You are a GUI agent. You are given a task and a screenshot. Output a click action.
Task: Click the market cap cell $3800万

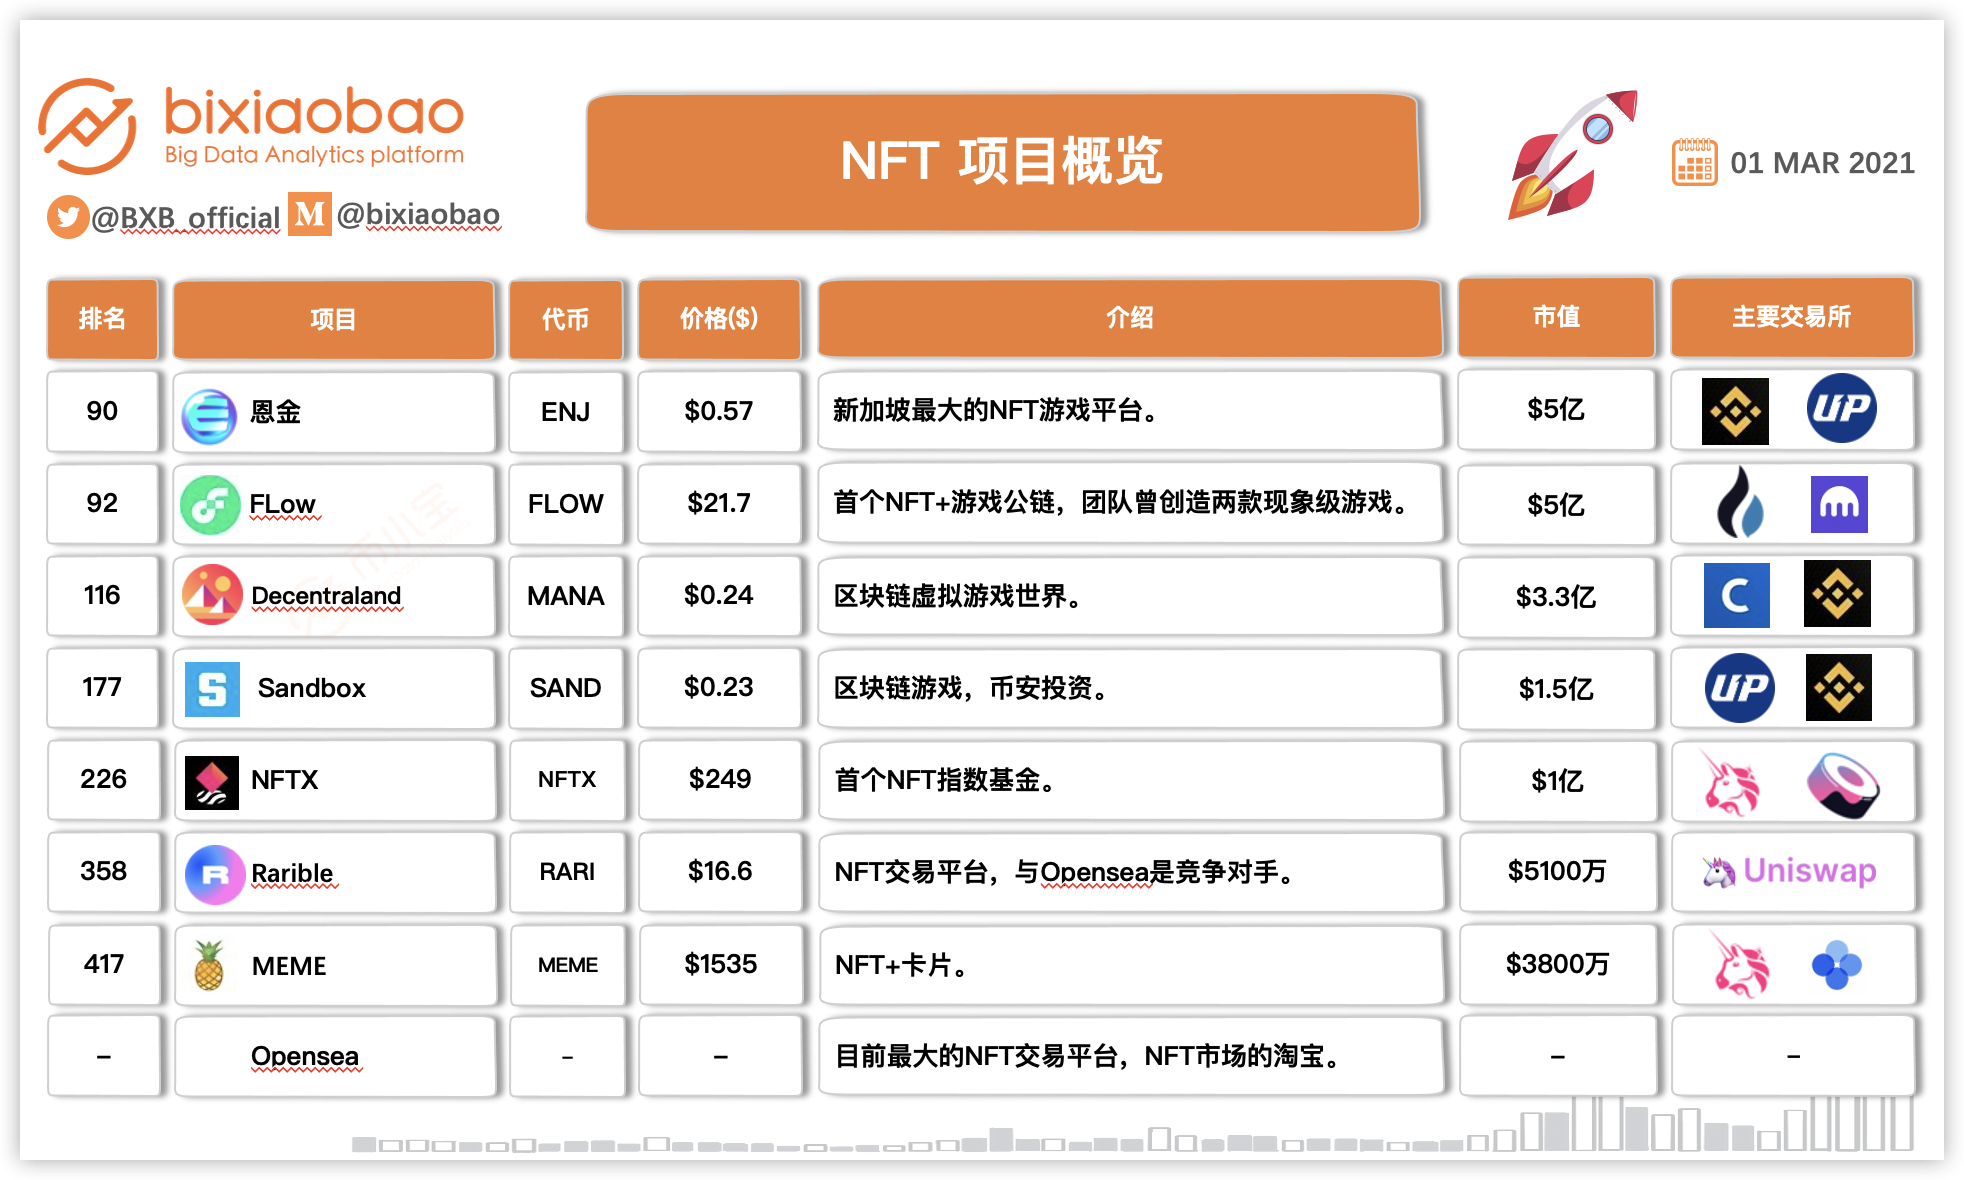point(1557,964)
